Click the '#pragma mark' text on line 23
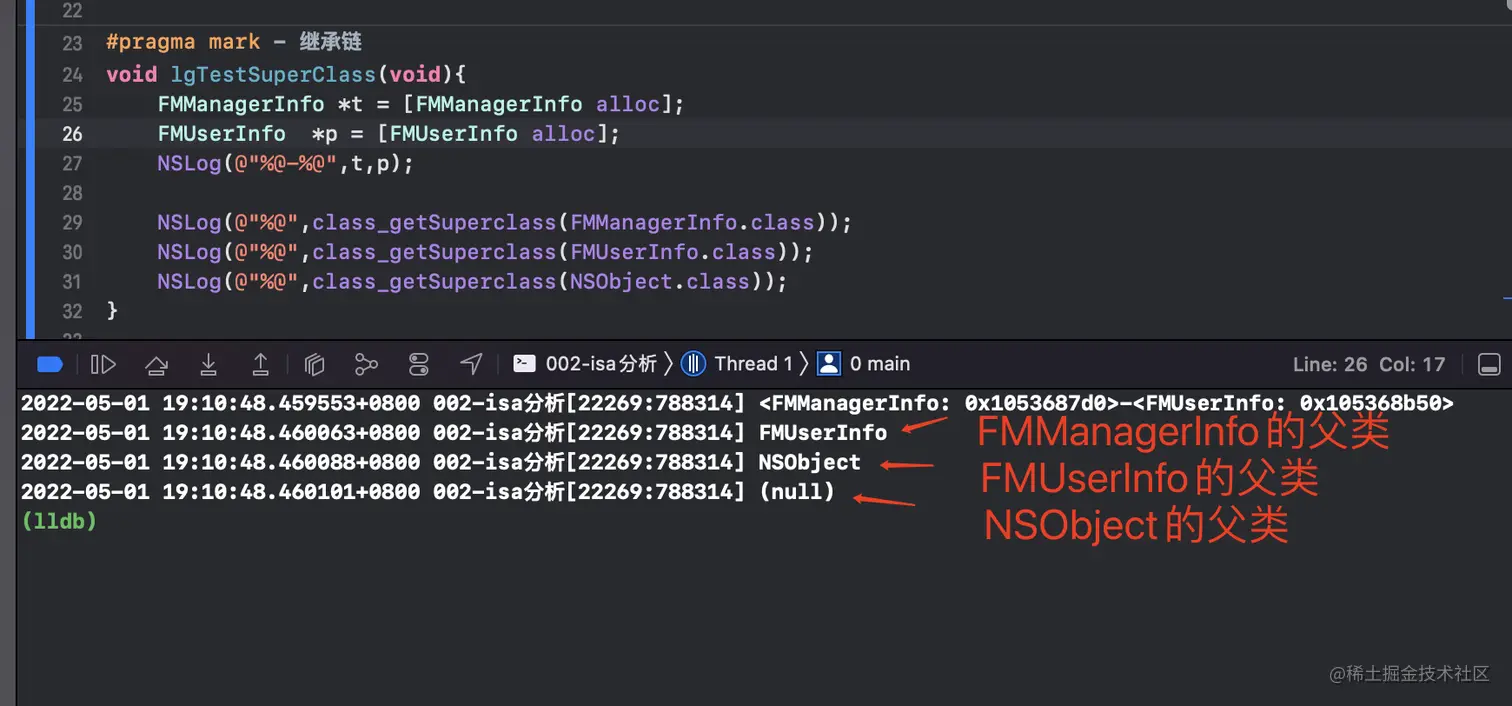Viewport: 1512px width, 706px height. (x=183, y=43)
